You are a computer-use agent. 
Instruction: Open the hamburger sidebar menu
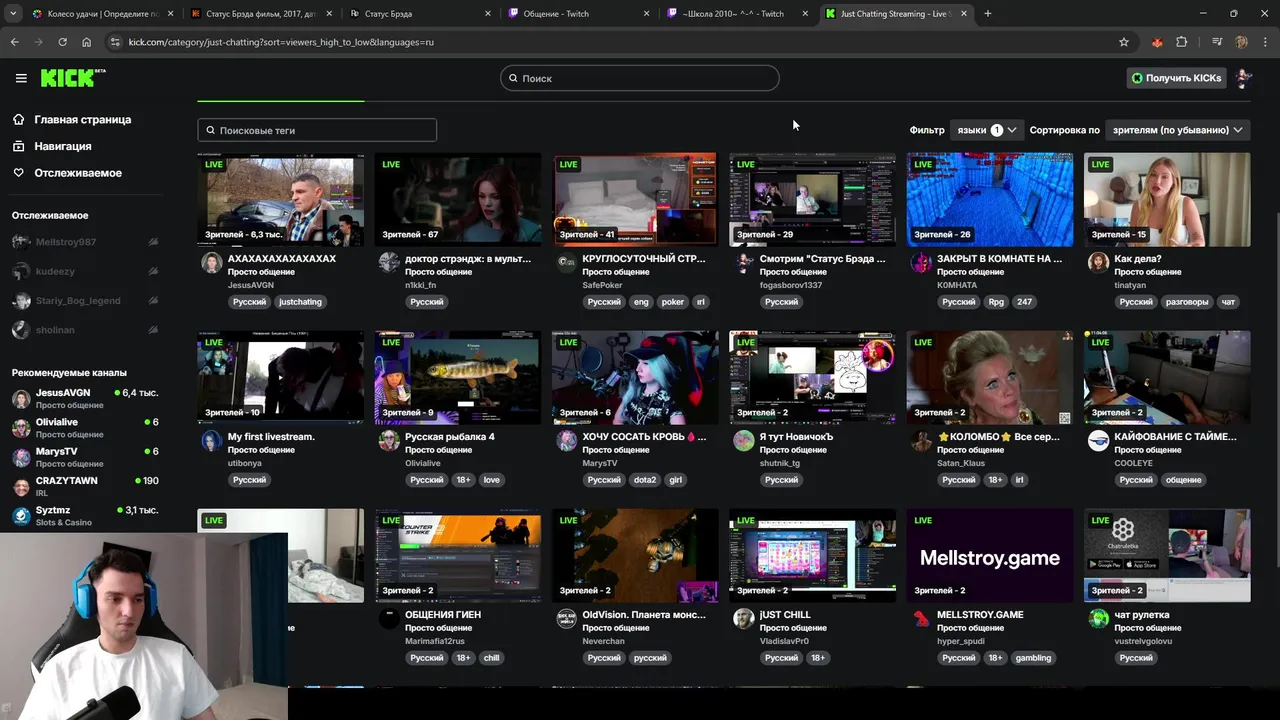pos(21,78)
